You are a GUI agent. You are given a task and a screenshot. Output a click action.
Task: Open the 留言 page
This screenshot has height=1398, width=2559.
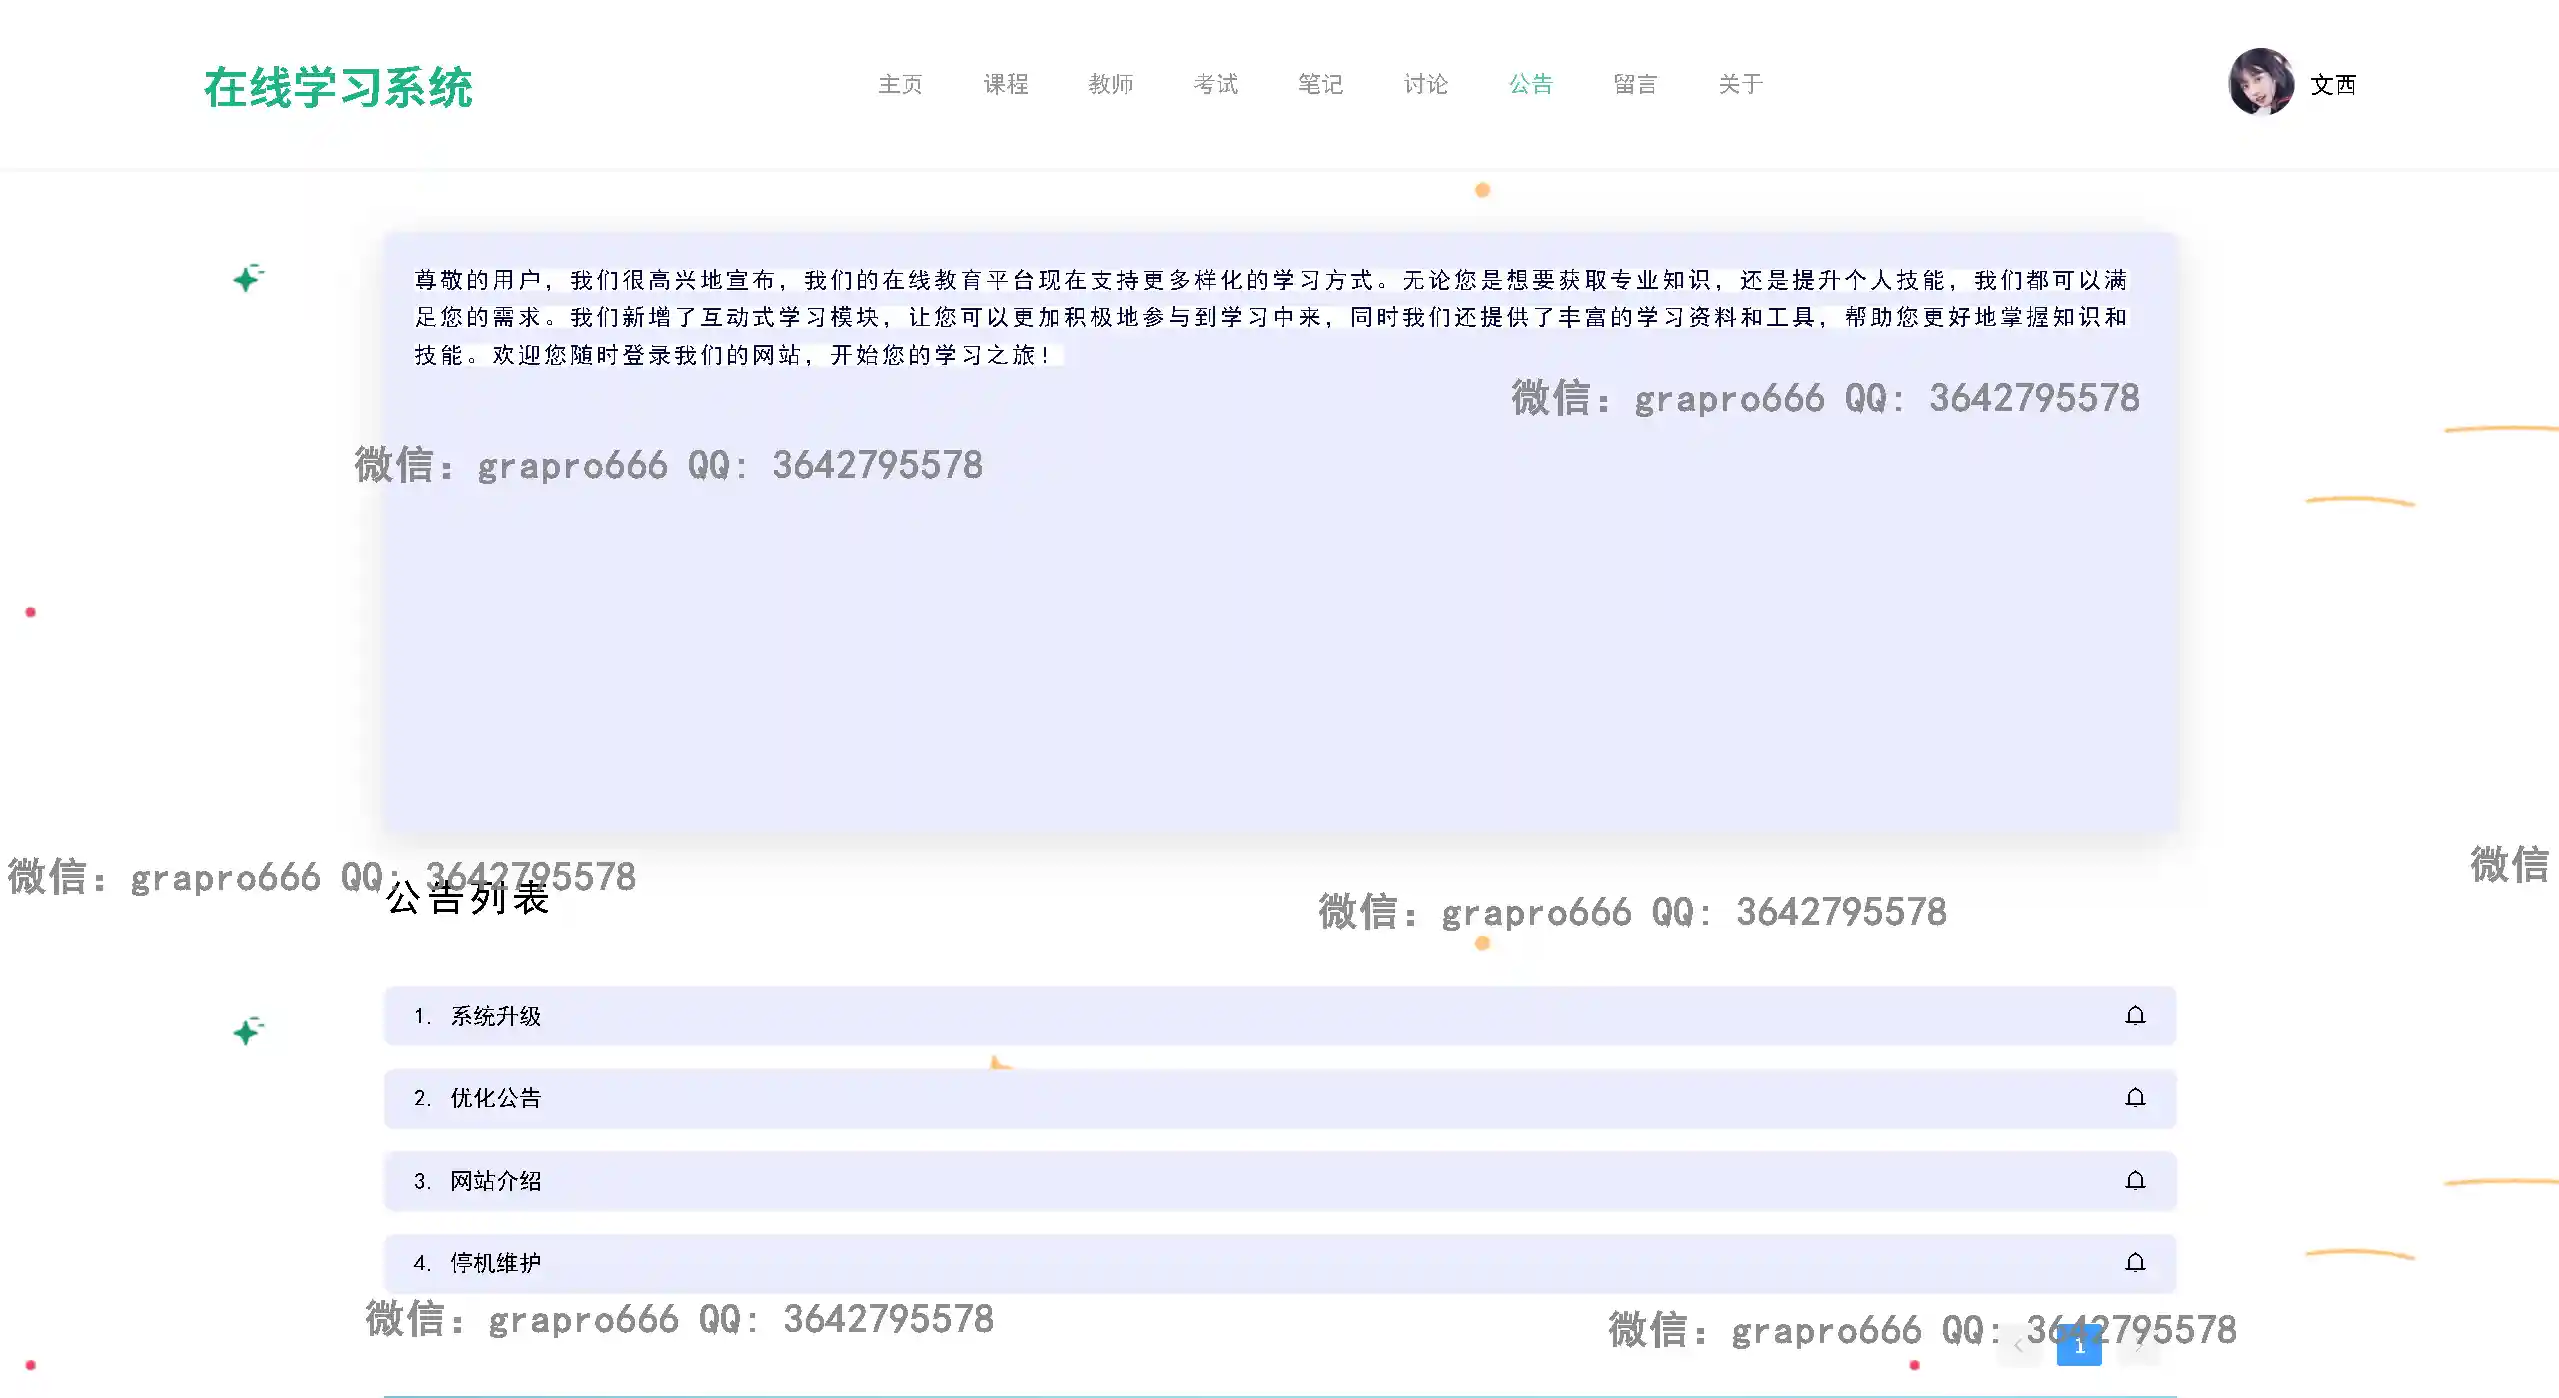[1635, 84]
